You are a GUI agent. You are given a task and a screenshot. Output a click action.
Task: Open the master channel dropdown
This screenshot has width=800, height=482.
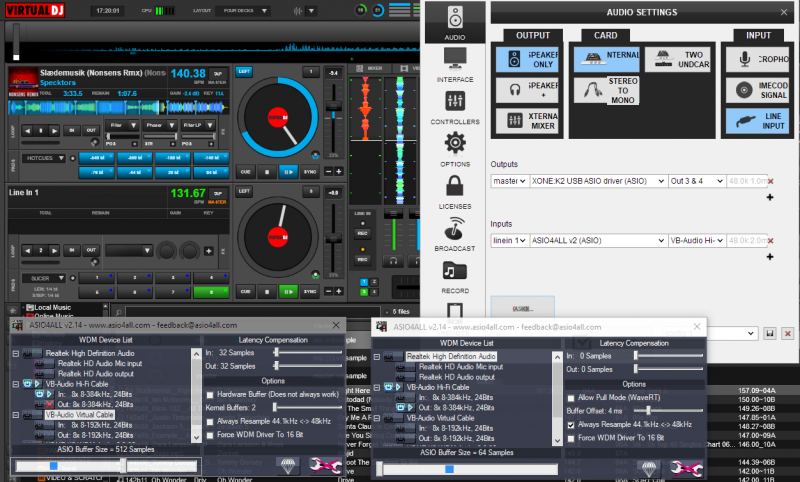tap(509, 181)
